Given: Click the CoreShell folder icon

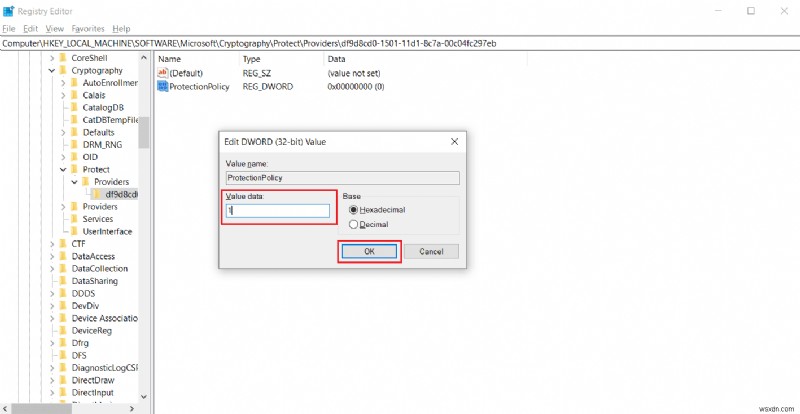Looking at the screenshot, I should point(63,58).
